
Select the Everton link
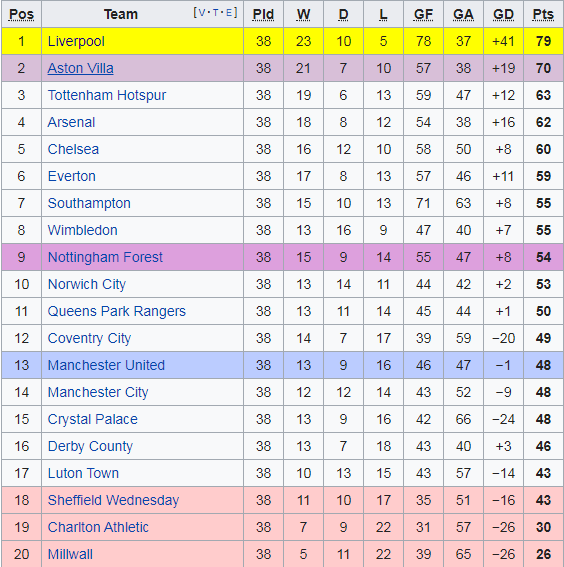72,176
